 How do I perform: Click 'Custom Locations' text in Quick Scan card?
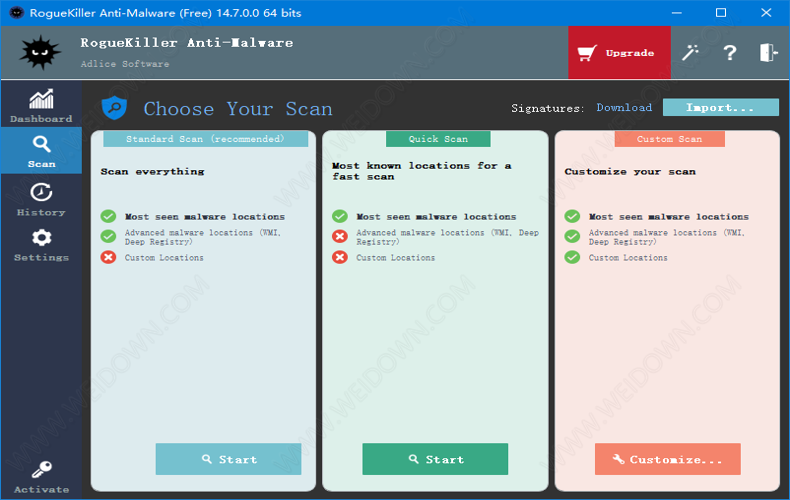[x=396, y=258]
